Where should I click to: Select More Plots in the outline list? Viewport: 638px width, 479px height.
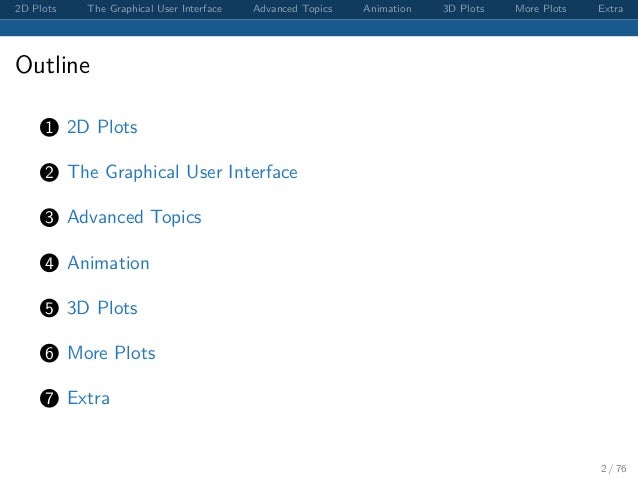pos(111,353)
